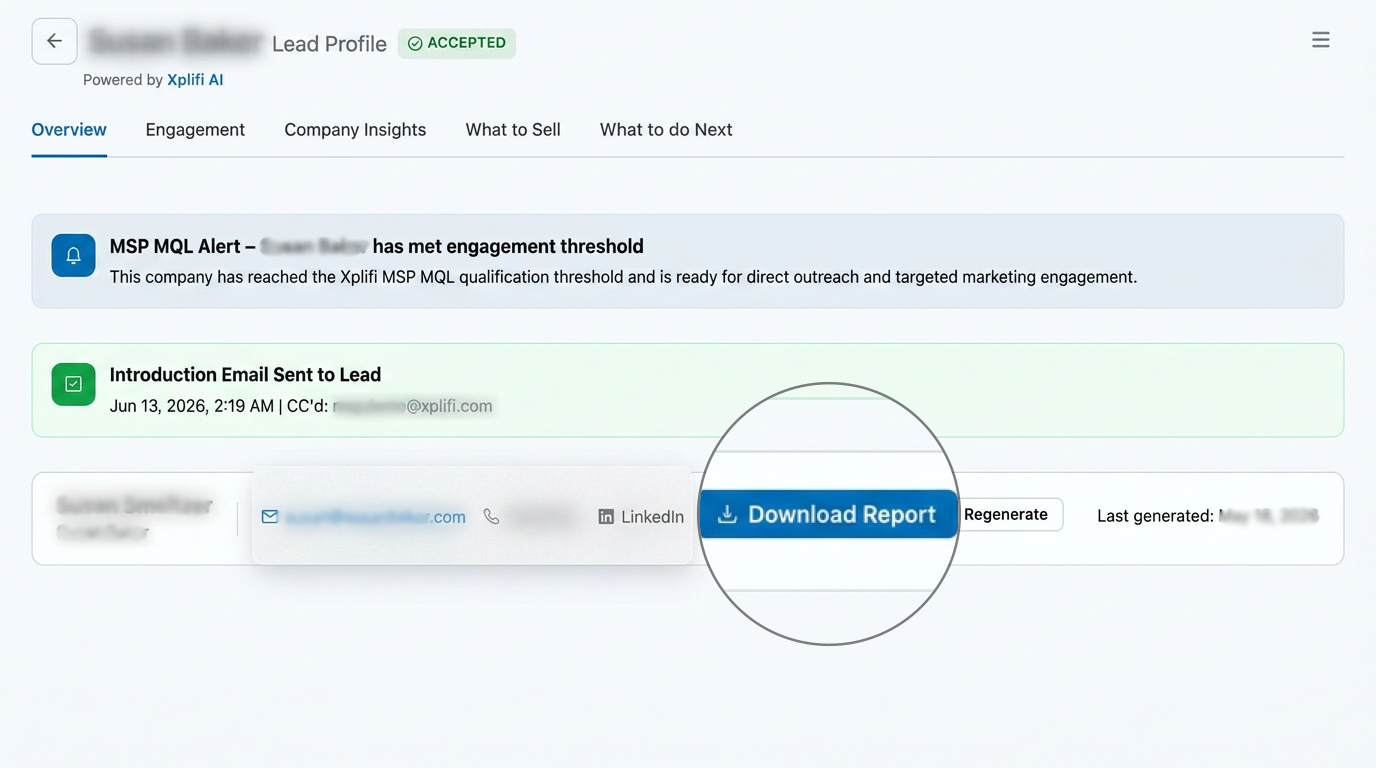Click the green checkmark email-sent icon

point(73,384)
